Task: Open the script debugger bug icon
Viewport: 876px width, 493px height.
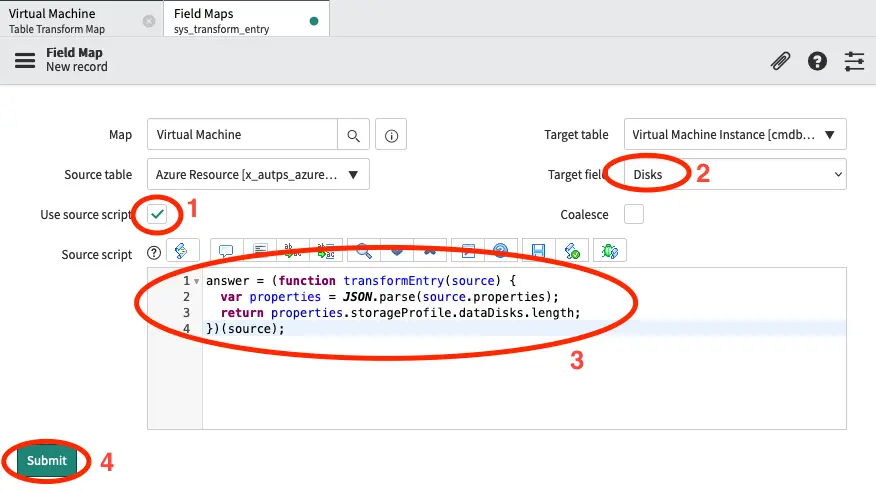Action: pos(609,251)
